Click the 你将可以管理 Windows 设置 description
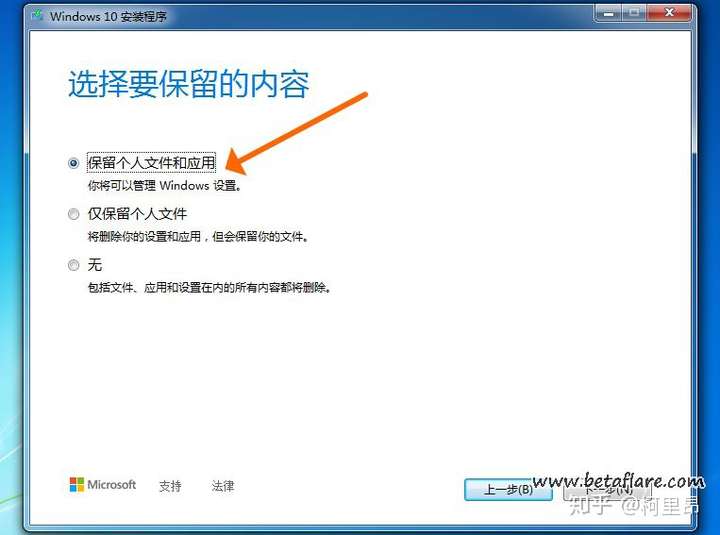720x535 pixels. click(165, 186)
